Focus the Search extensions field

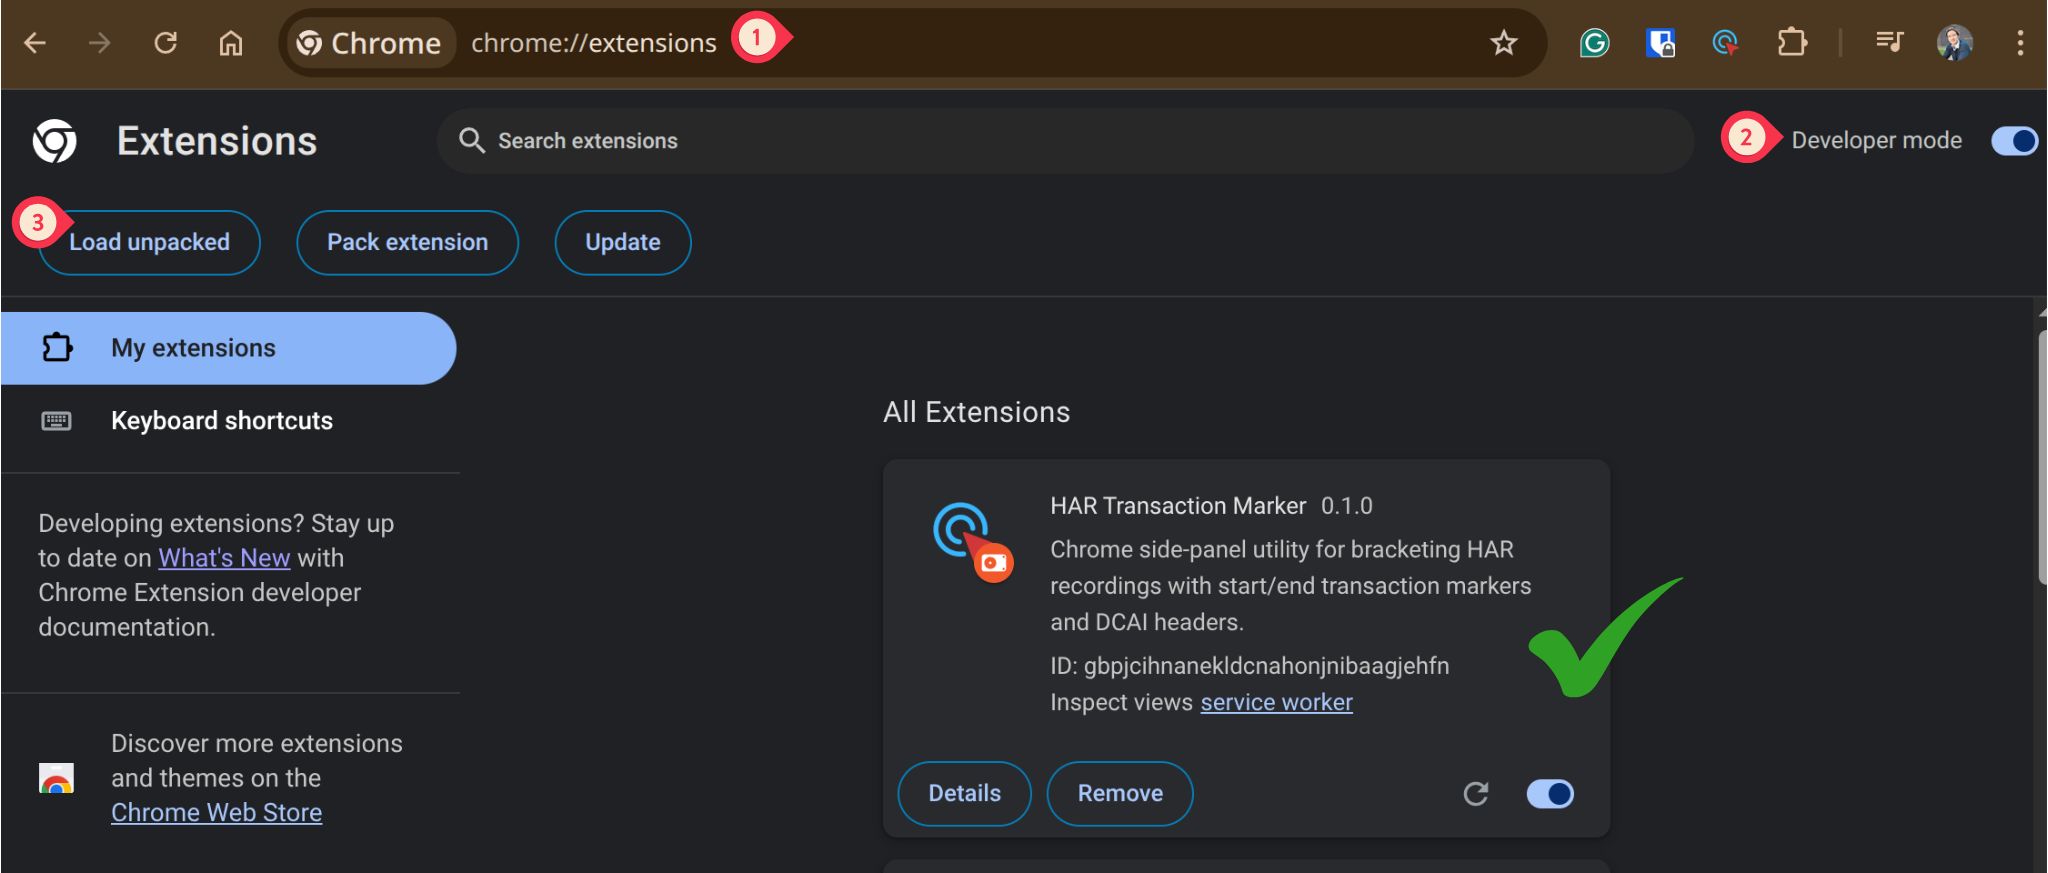pos(1065,141)
